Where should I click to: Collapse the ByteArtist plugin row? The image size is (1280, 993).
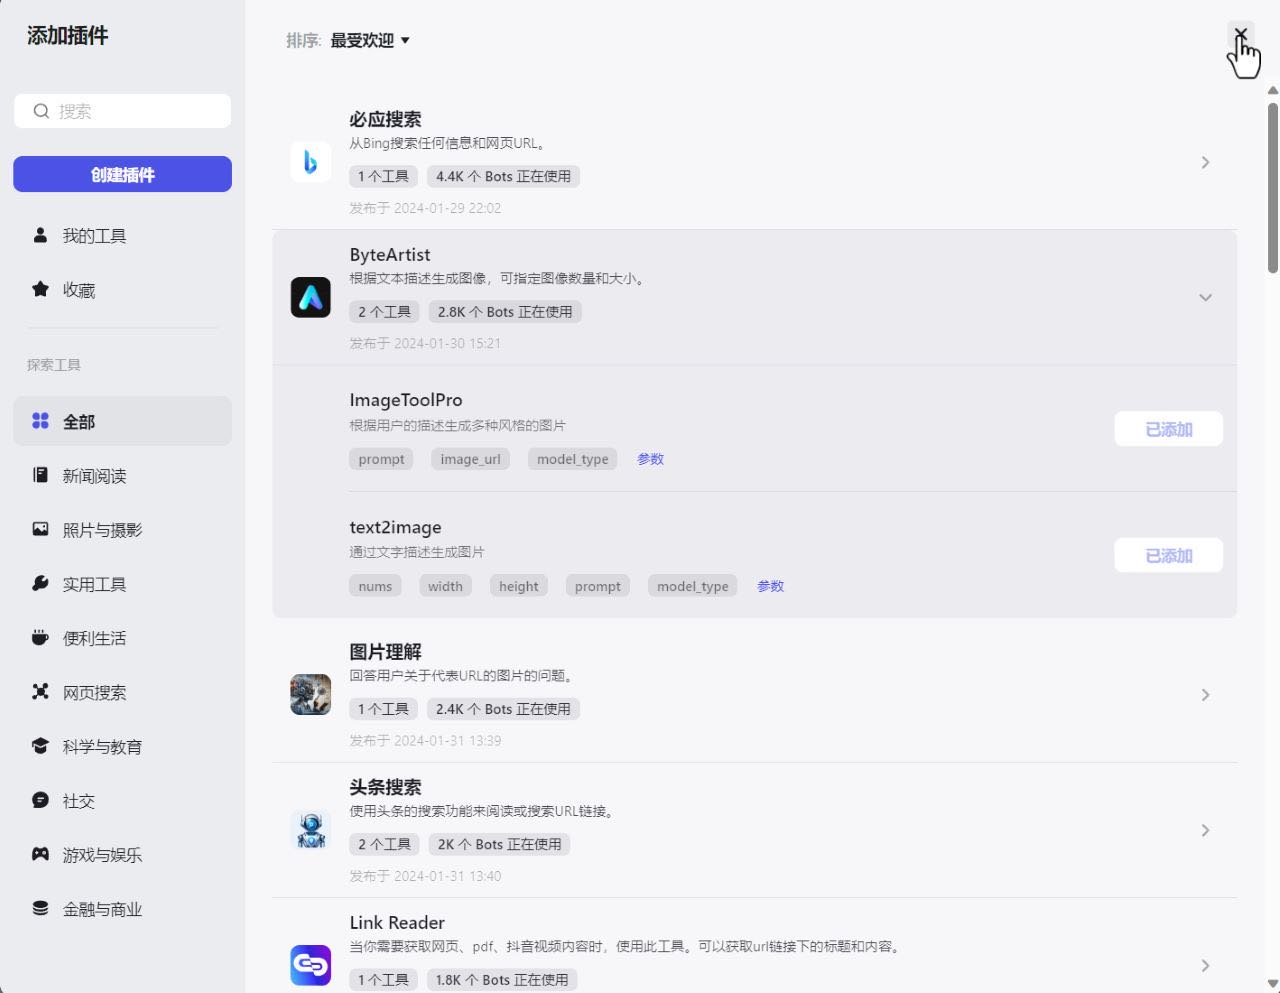click(x=1205, y=298)
